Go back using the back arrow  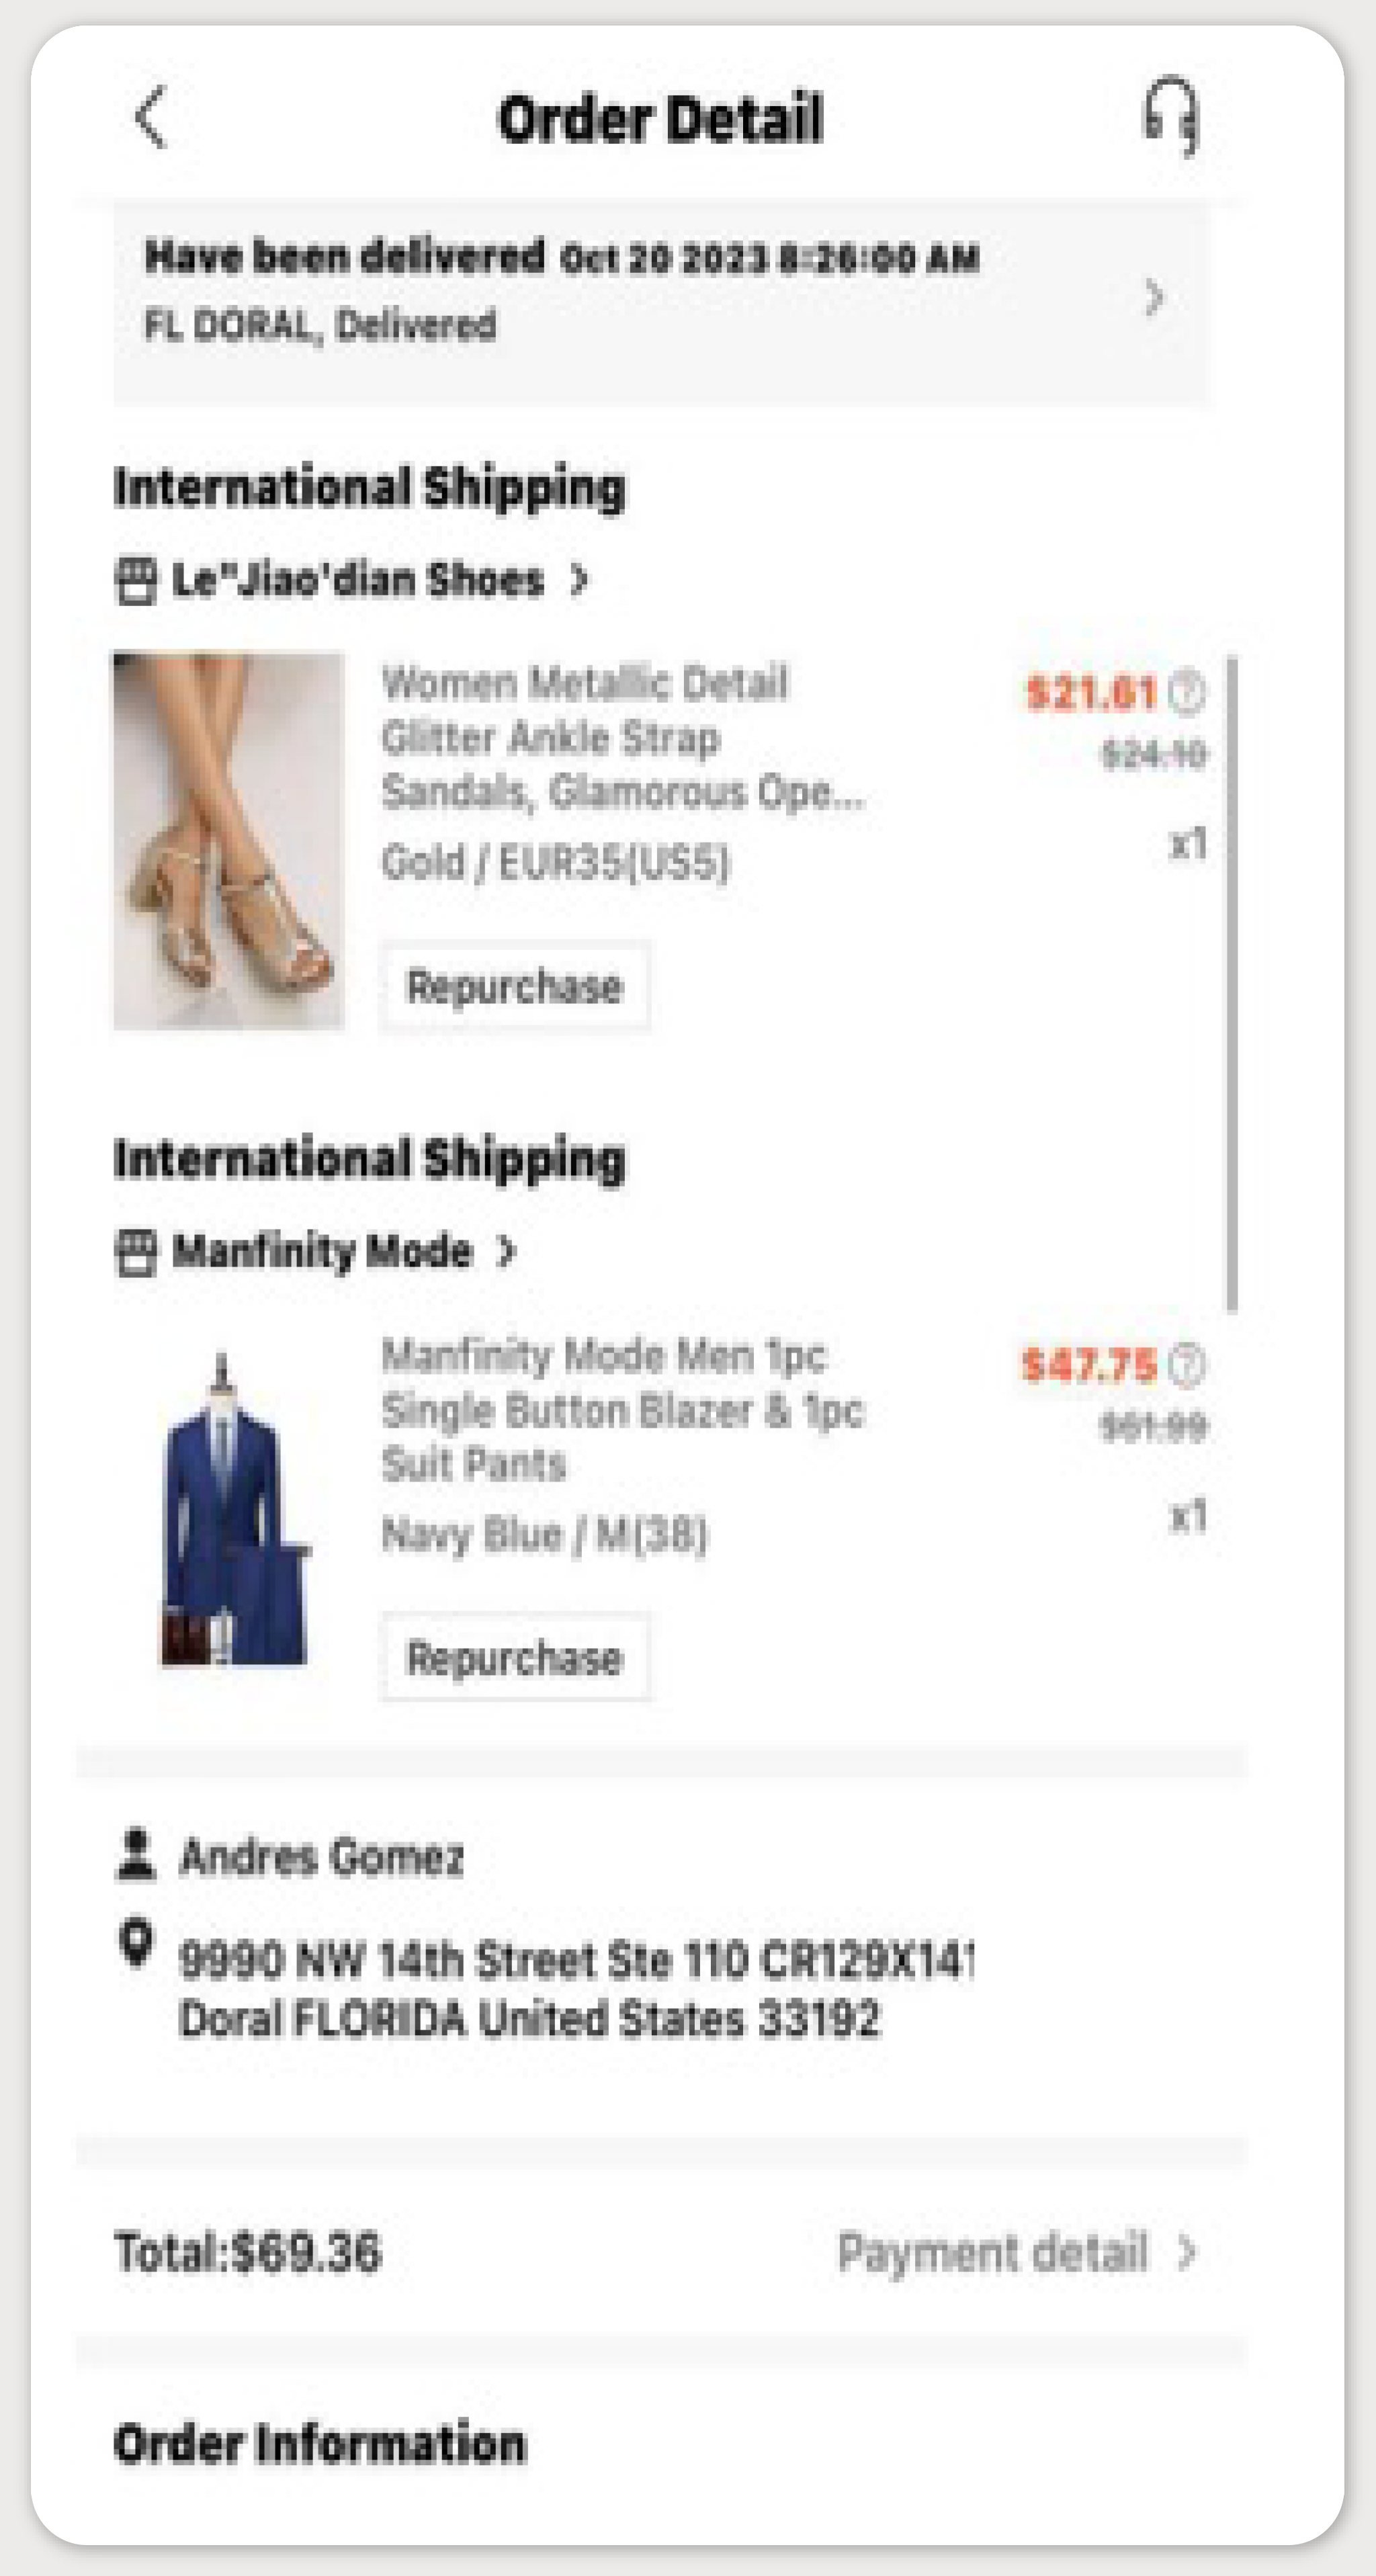[151, 118]
